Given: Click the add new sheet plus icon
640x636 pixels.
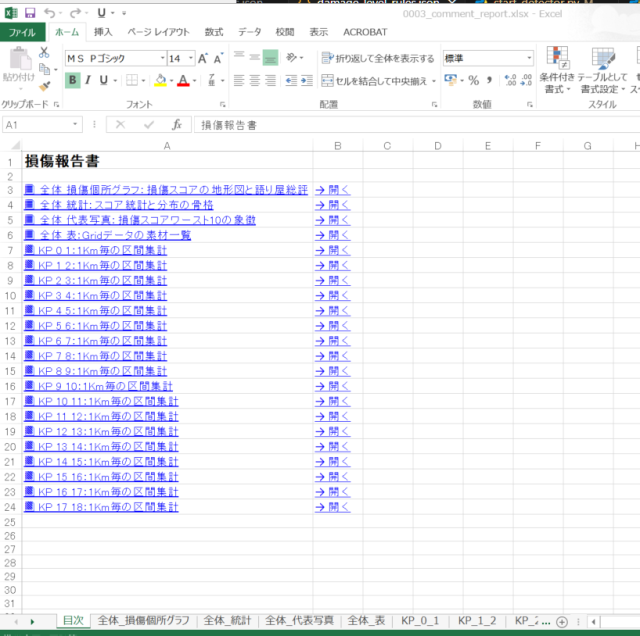Looking at the screenshot, I should pyautogui.click(x=562, y=622).
